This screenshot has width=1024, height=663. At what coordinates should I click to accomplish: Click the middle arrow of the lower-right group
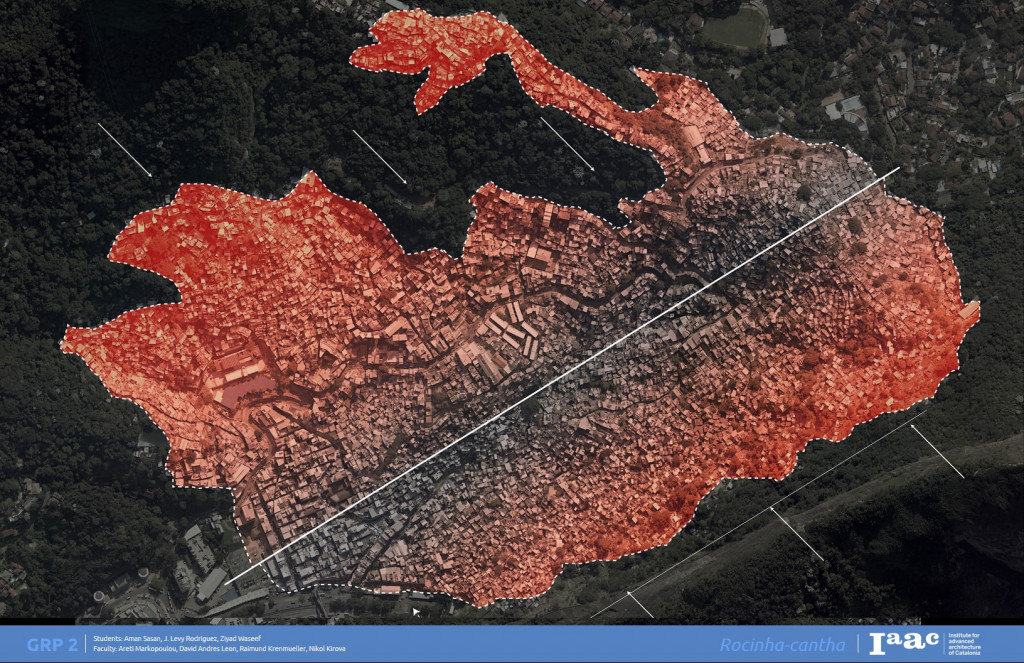point(797,534)
